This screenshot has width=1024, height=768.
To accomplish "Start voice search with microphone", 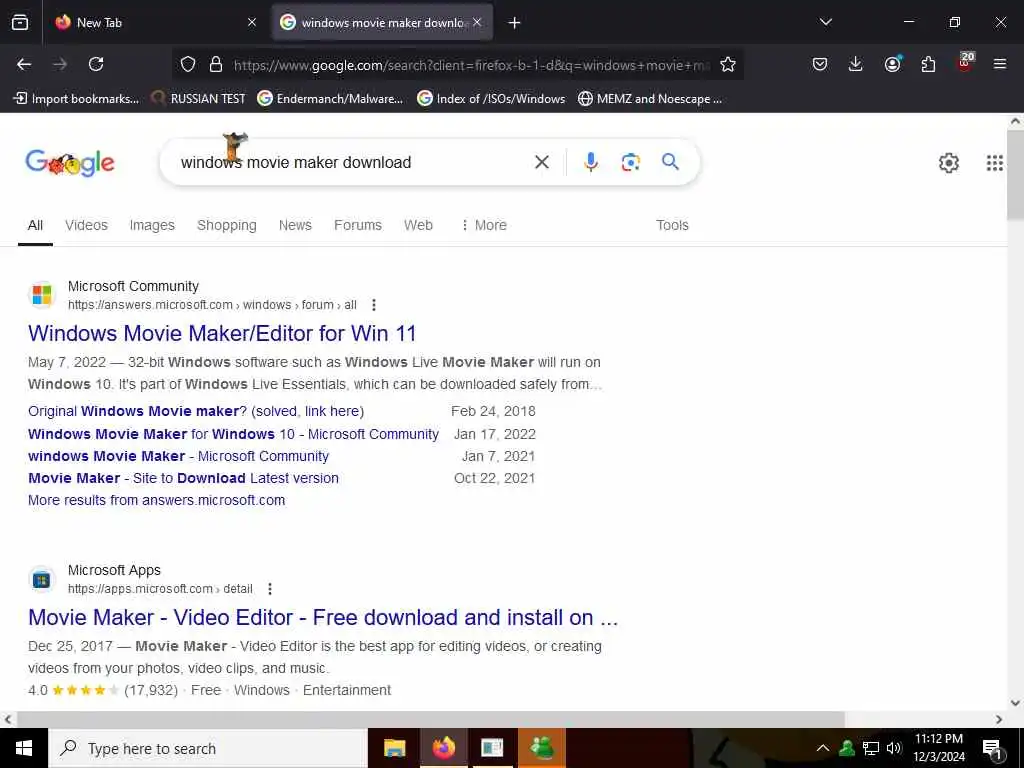I will click(590, 162).
